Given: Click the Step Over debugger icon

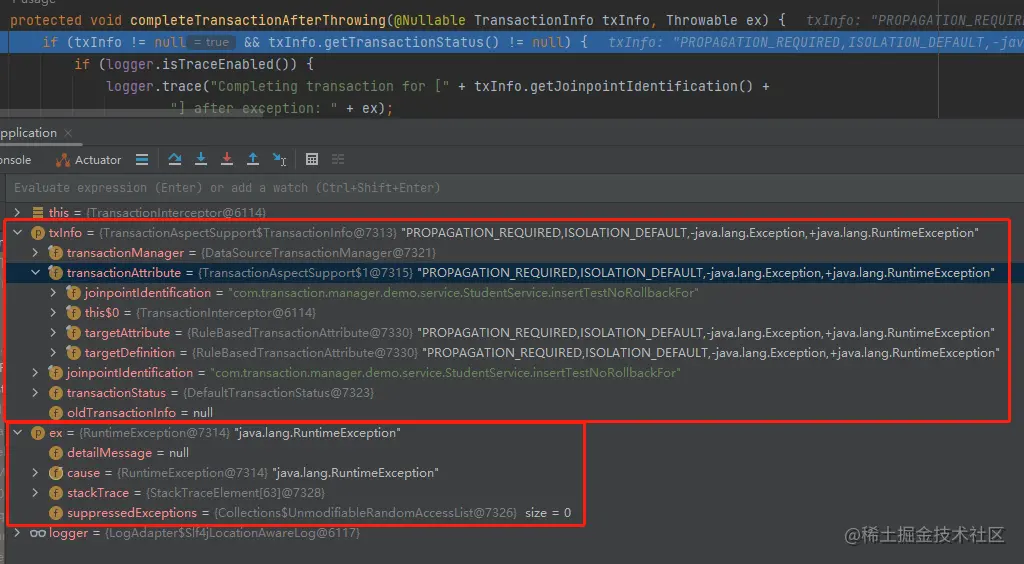Looking at the screenshot, I should point(174,159).
